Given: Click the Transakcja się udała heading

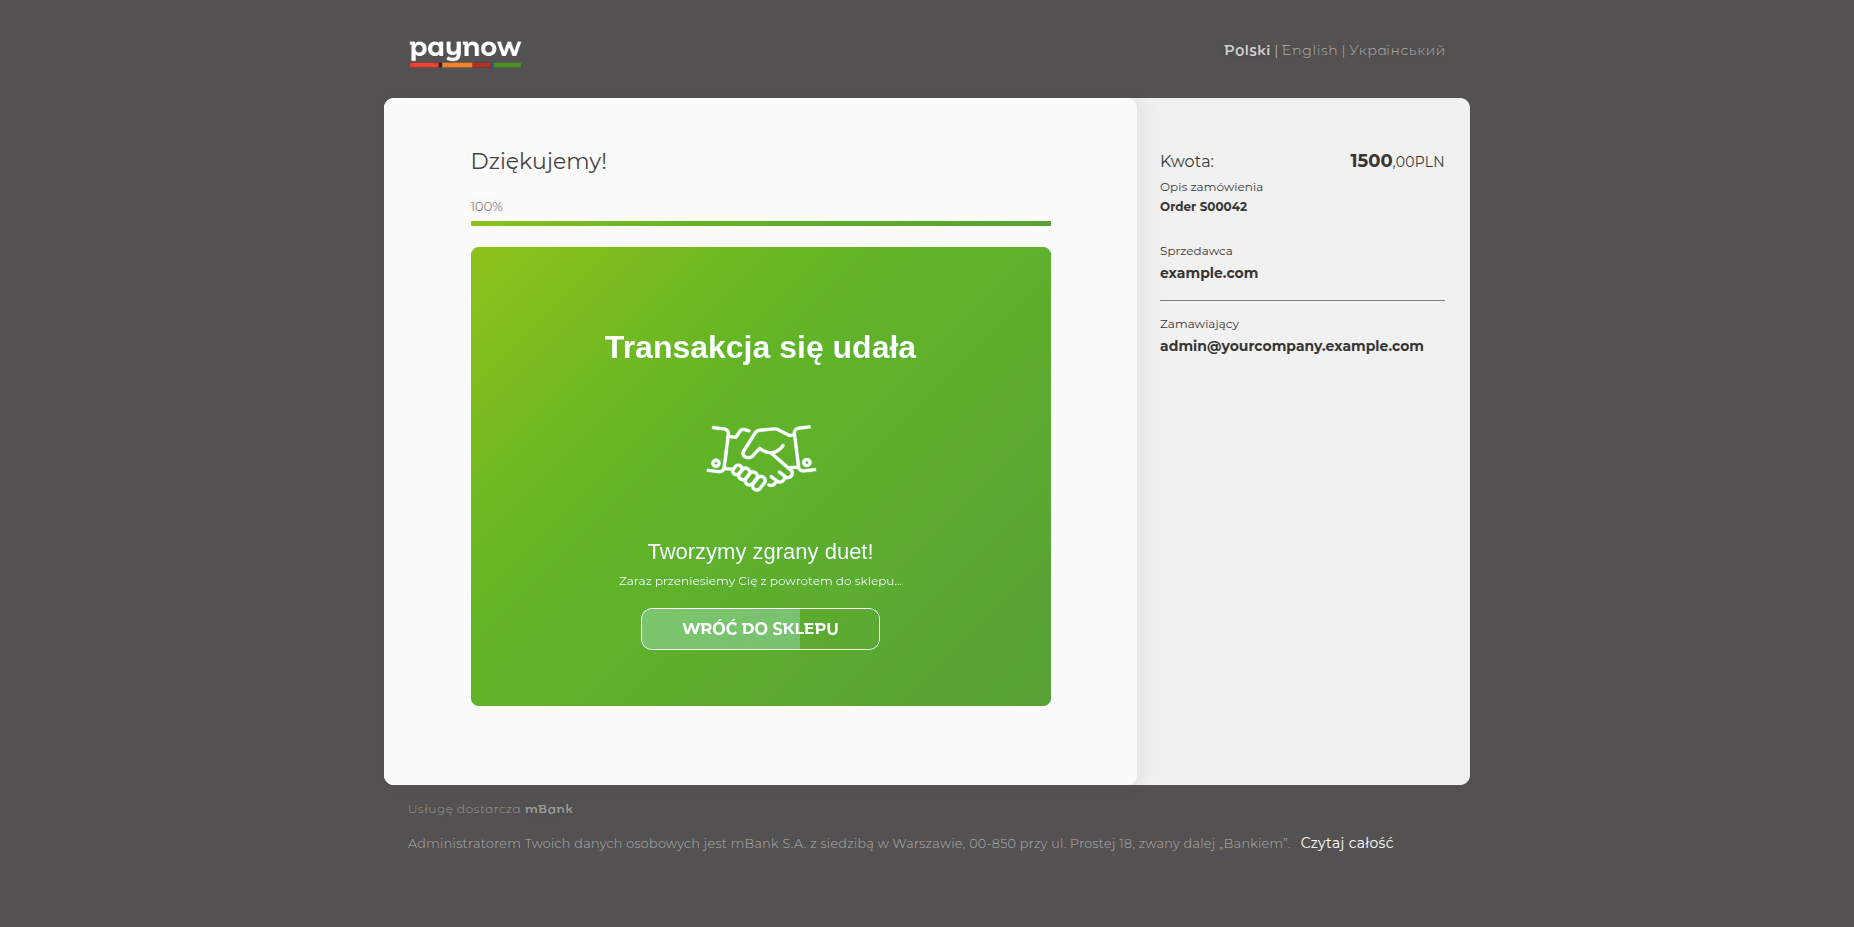Looking at the screenshot, I should click(x=760, y=347).
